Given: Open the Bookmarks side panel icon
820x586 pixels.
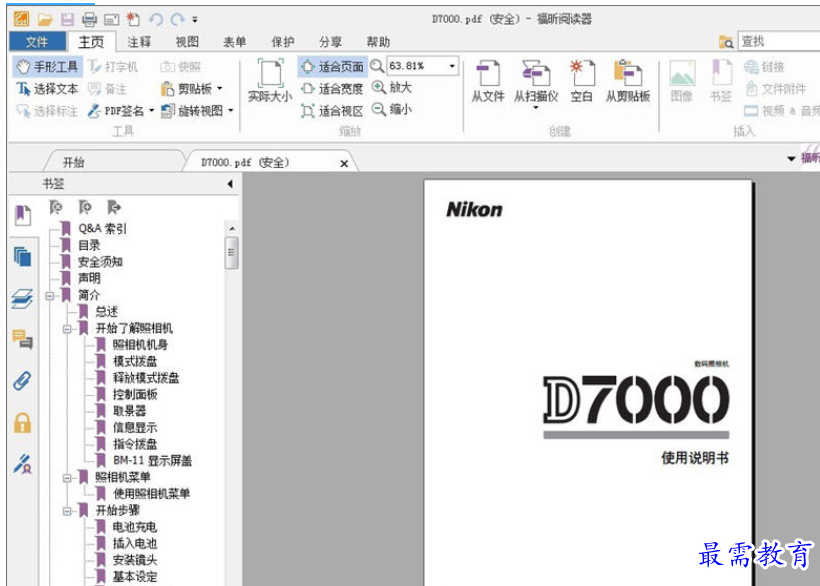Looking at the screenshot, I should click(x=22, y=215).
